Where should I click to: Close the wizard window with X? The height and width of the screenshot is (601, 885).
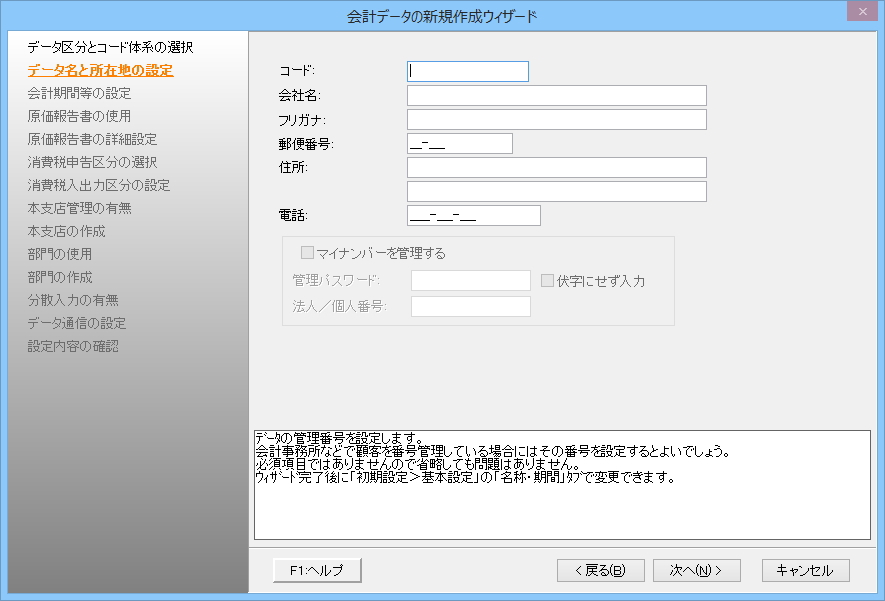coord(859,11)
